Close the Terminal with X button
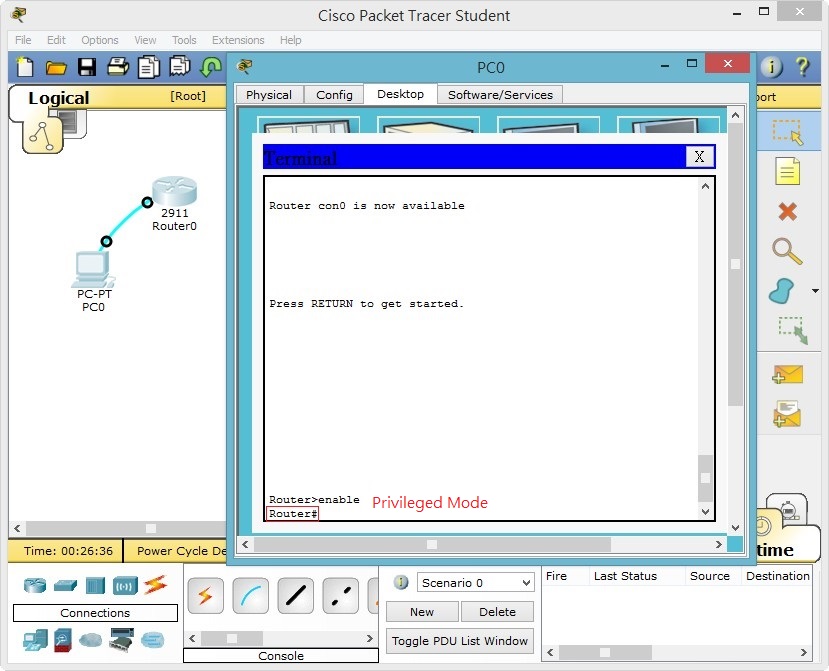829x671 pixels. (699, 157)
